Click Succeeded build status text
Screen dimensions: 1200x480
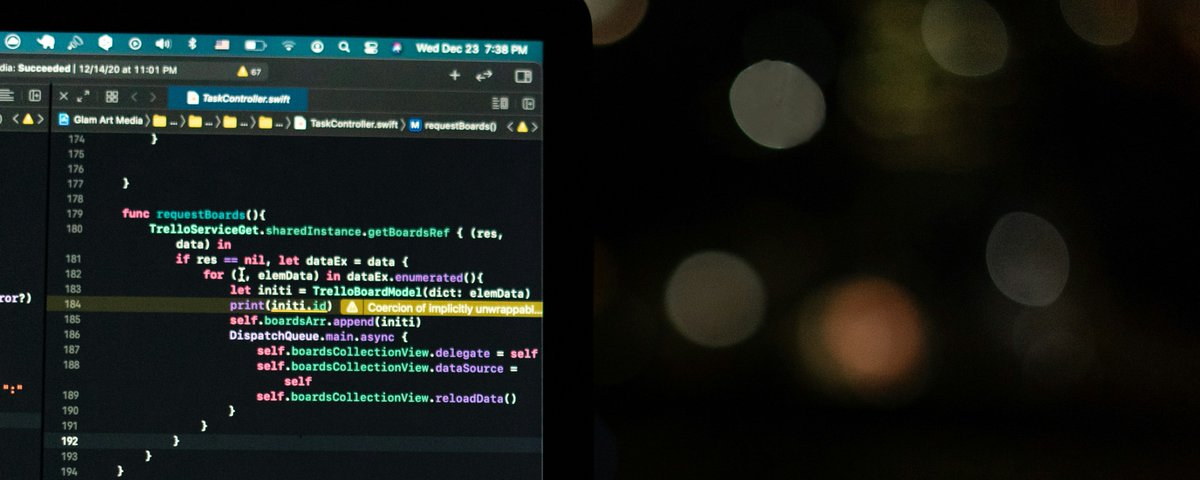tap(43, 69)
